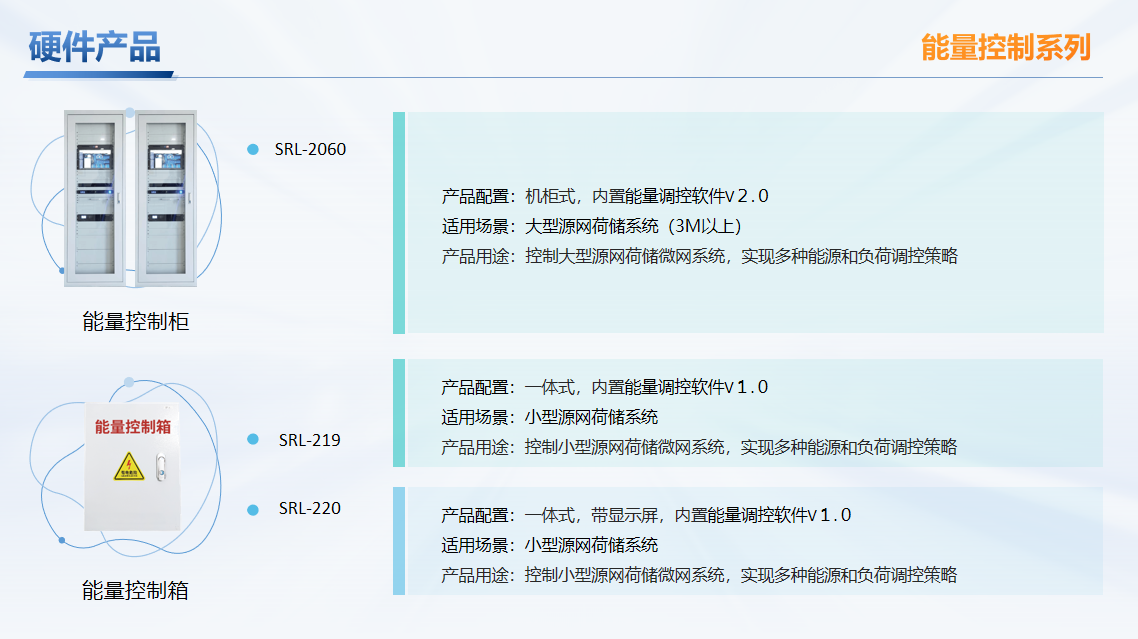Click the light blue accent bar beside the SRL-220 panel

pyautogui.click(x=399, y=541)
